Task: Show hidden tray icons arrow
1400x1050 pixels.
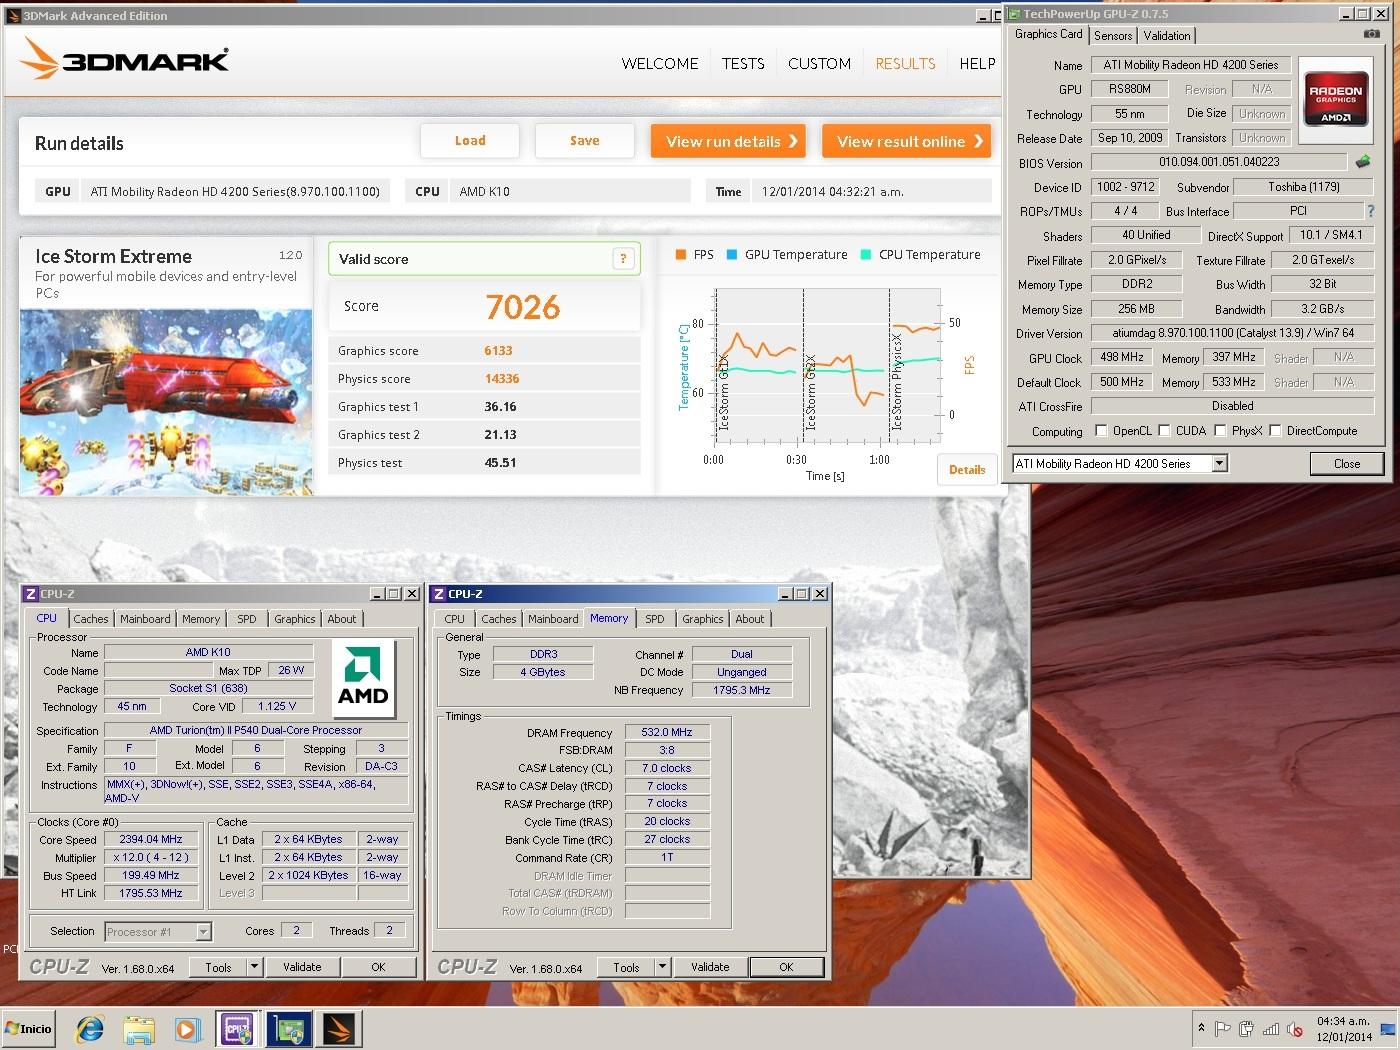Action: 1201,1029
